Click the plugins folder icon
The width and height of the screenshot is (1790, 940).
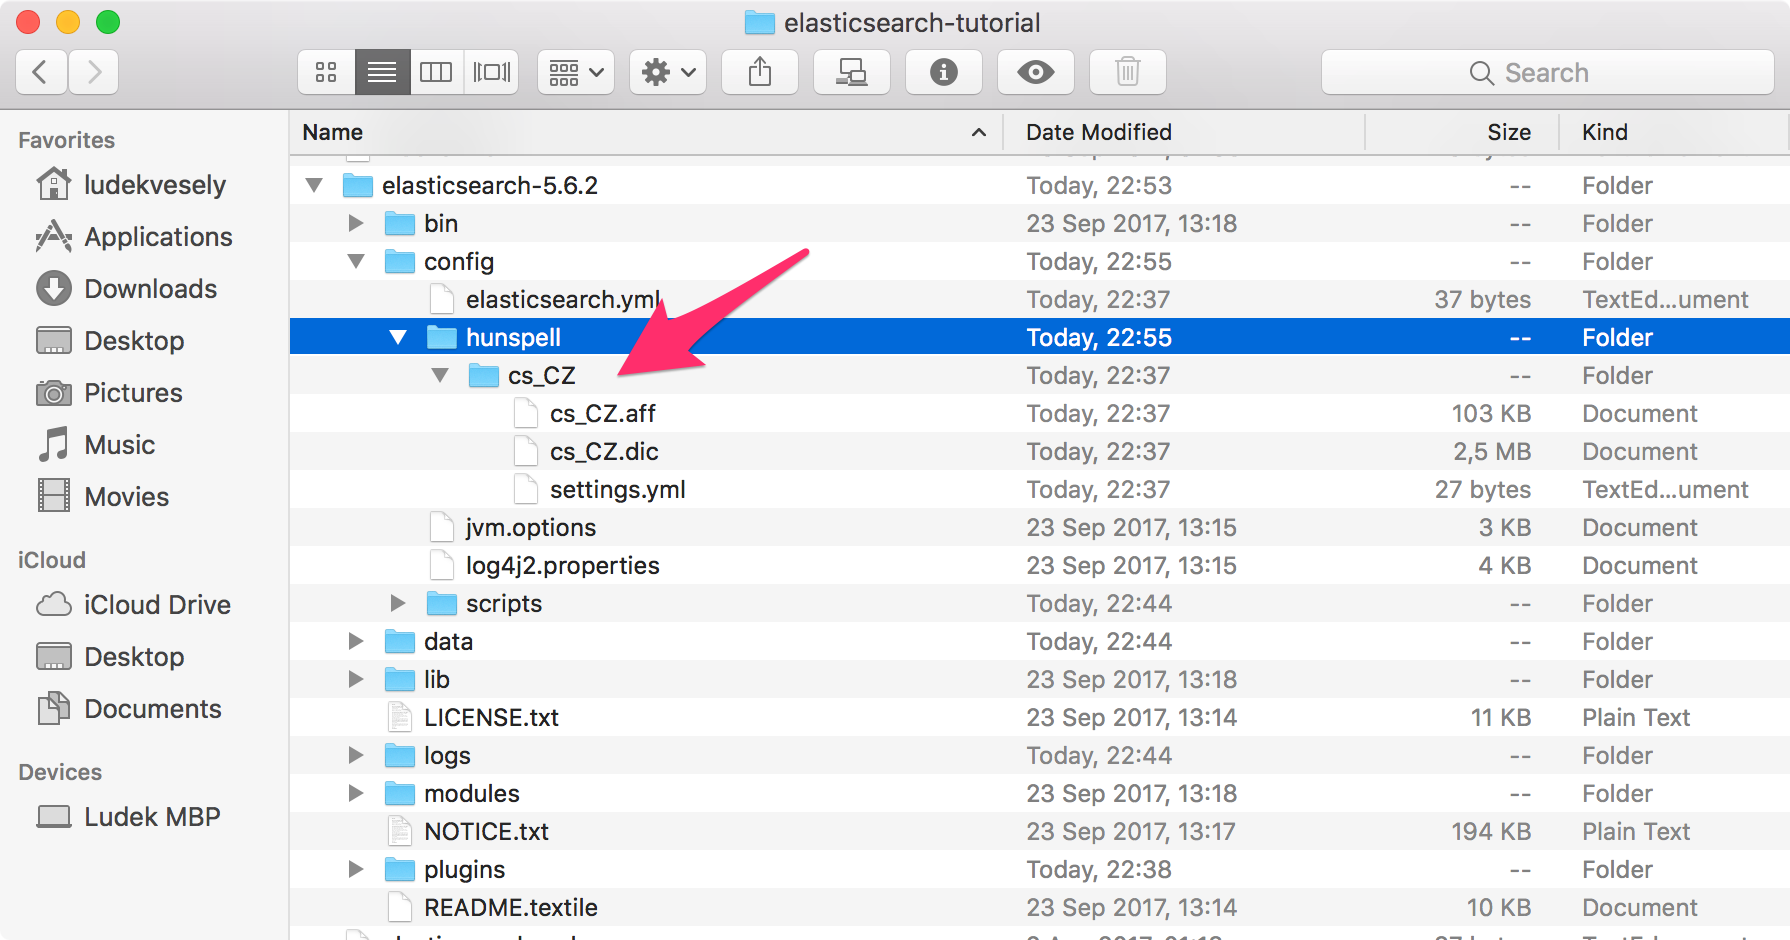point(400,869)
